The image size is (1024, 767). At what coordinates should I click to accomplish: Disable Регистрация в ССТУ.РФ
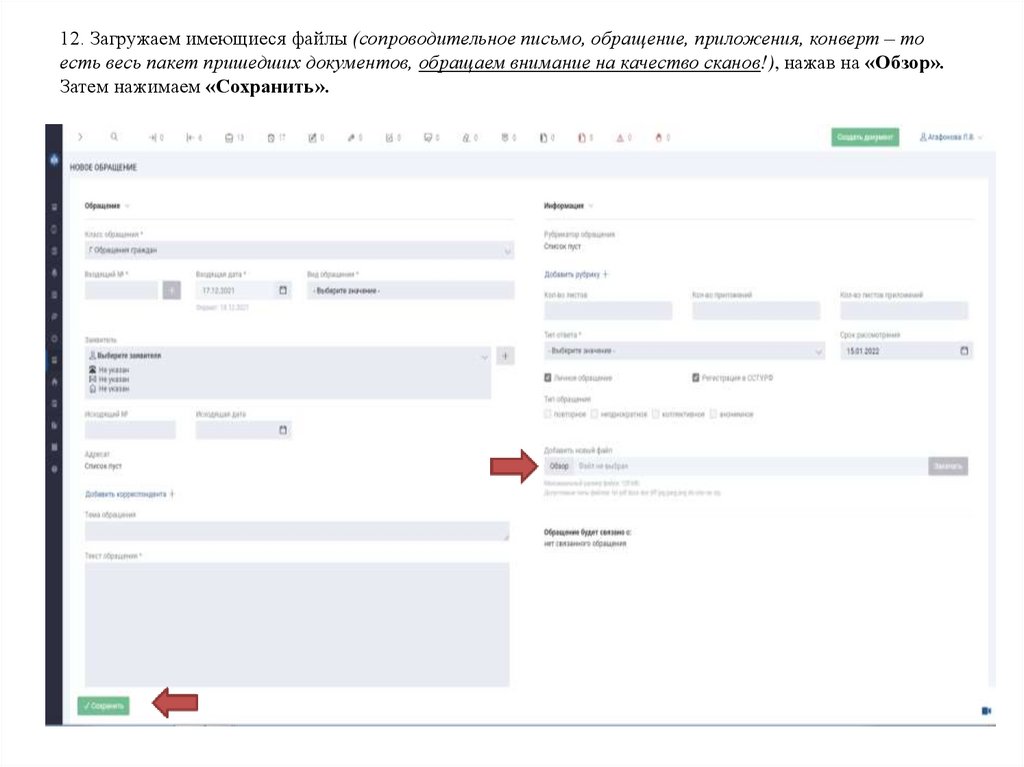click(x=694, y=375)
